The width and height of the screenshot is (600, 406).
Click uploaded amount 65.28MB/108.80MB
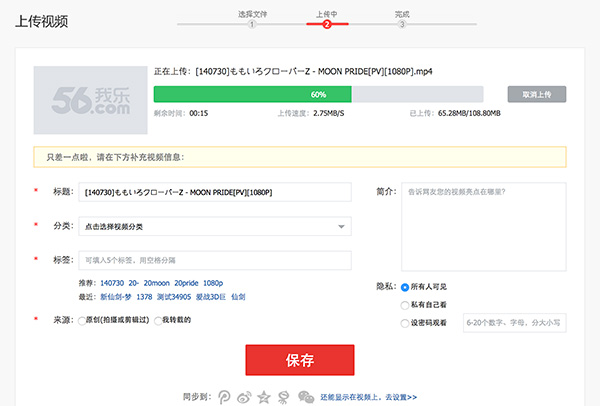tap(469, 113)
